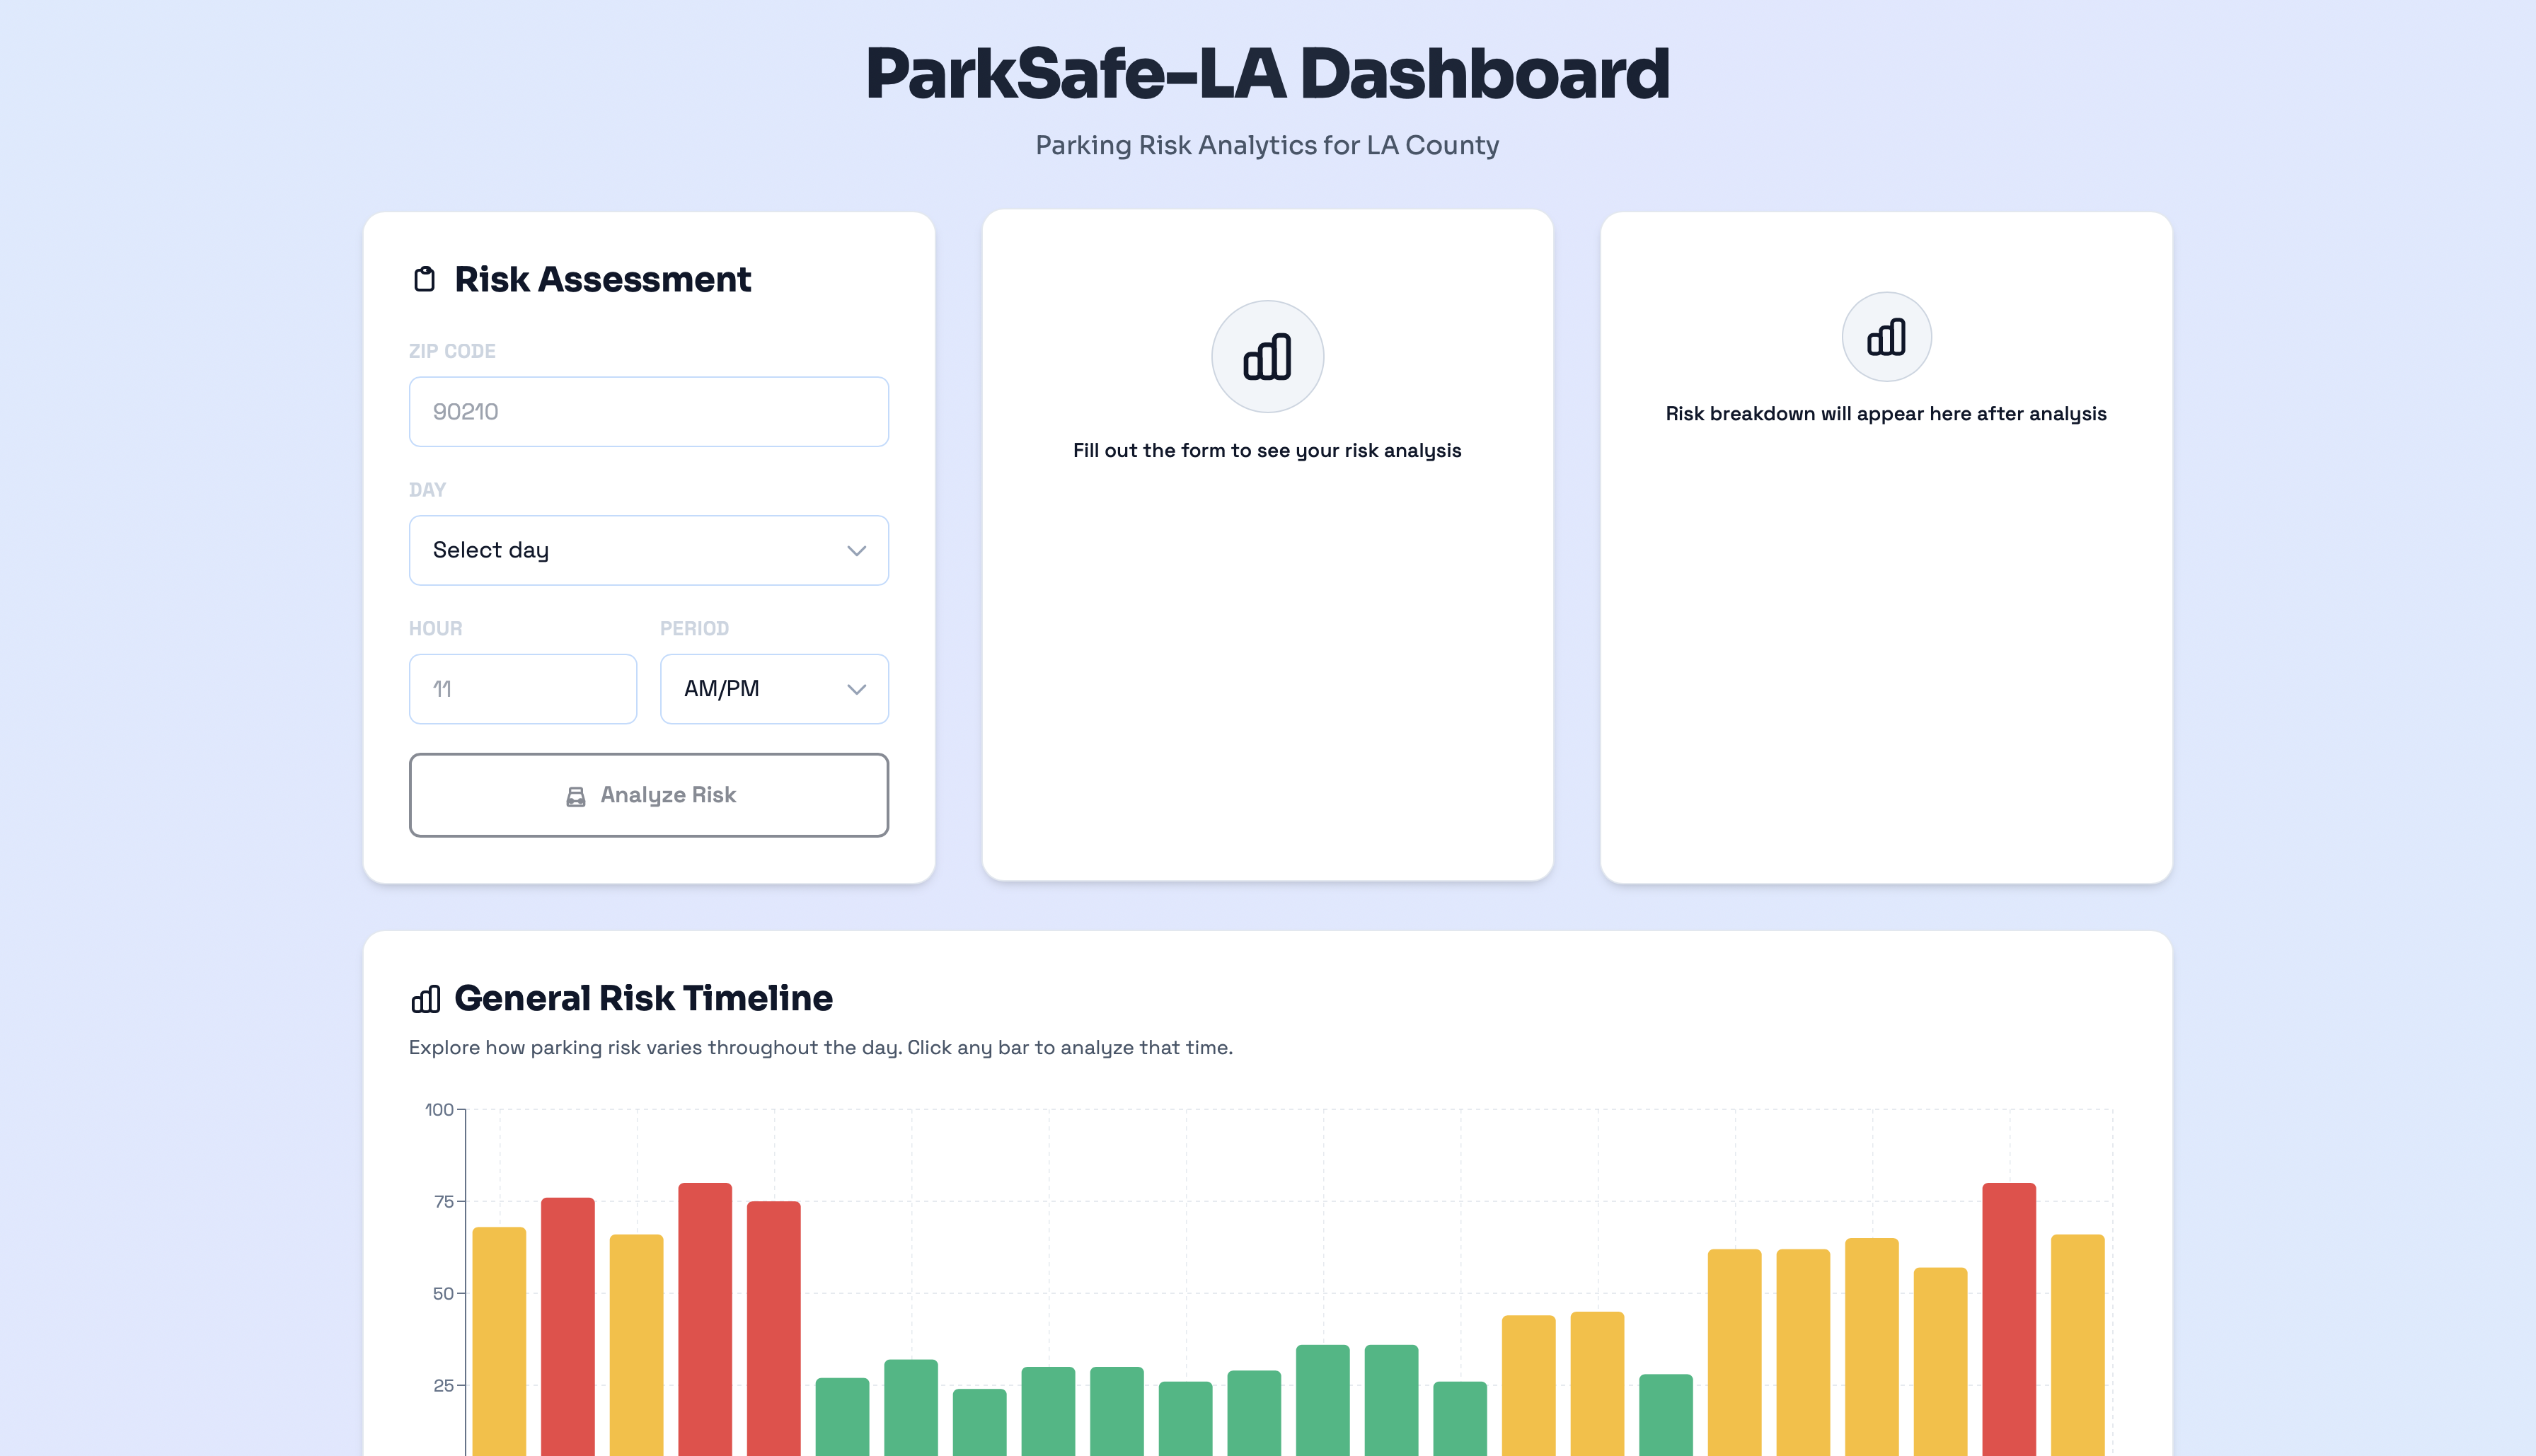The width and height of the screenshot is (2536, 1456).
Task: Click the car icon inside the Analyze Risk button
Action: point(575,795)
